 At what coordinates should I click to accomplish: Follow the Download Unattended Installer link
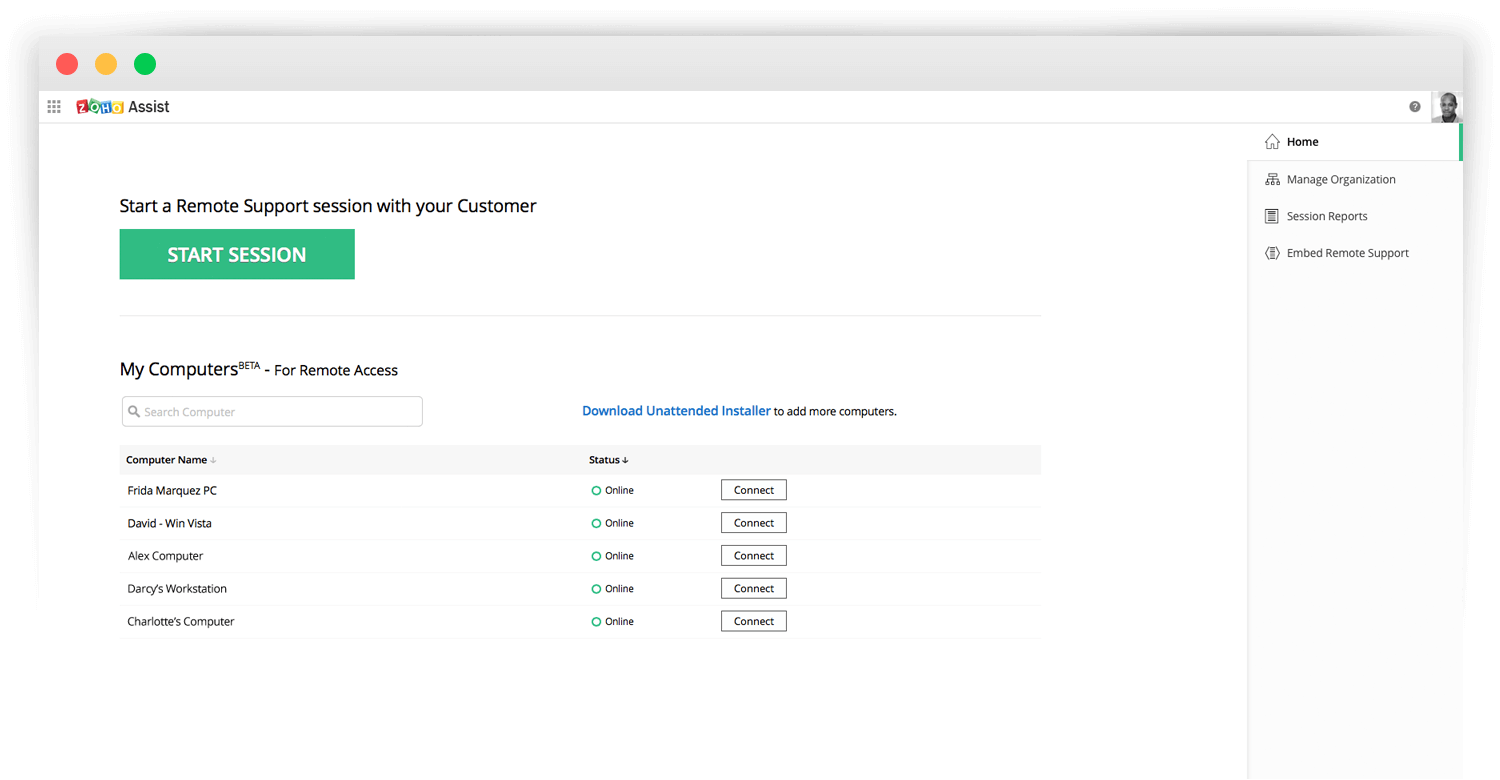(x=676, y=411)
